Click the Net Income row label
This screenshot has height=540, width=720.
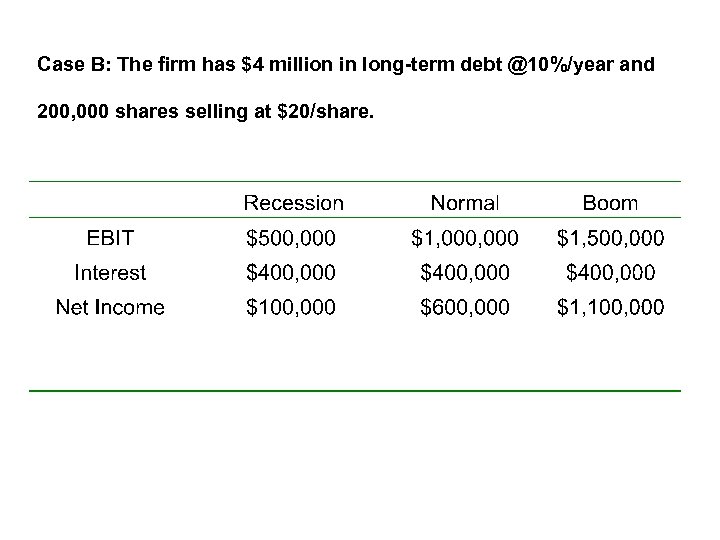click(x=110, y=307)
